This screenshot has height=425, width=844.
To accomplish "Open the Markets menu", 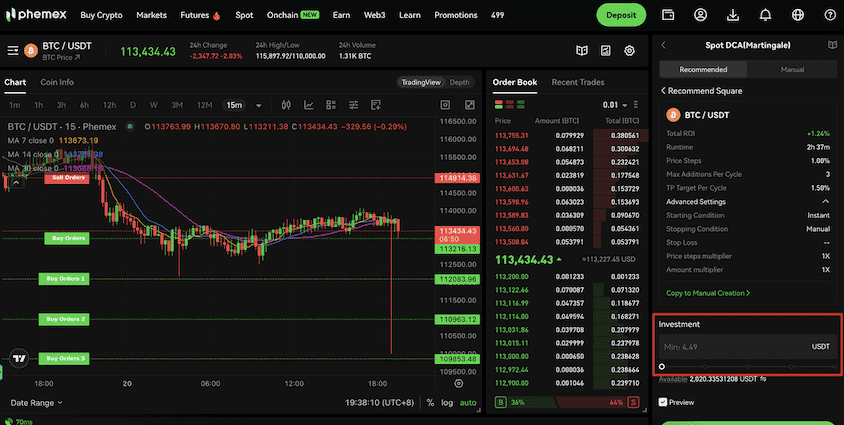I will point(151,15).
